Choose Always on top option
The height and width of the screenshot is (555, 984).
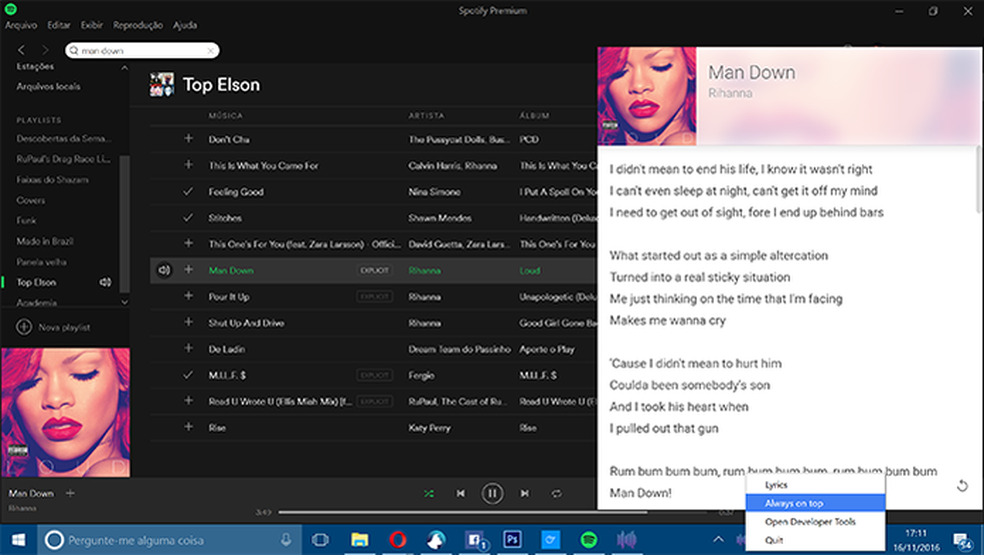click(x=816, y=503)
